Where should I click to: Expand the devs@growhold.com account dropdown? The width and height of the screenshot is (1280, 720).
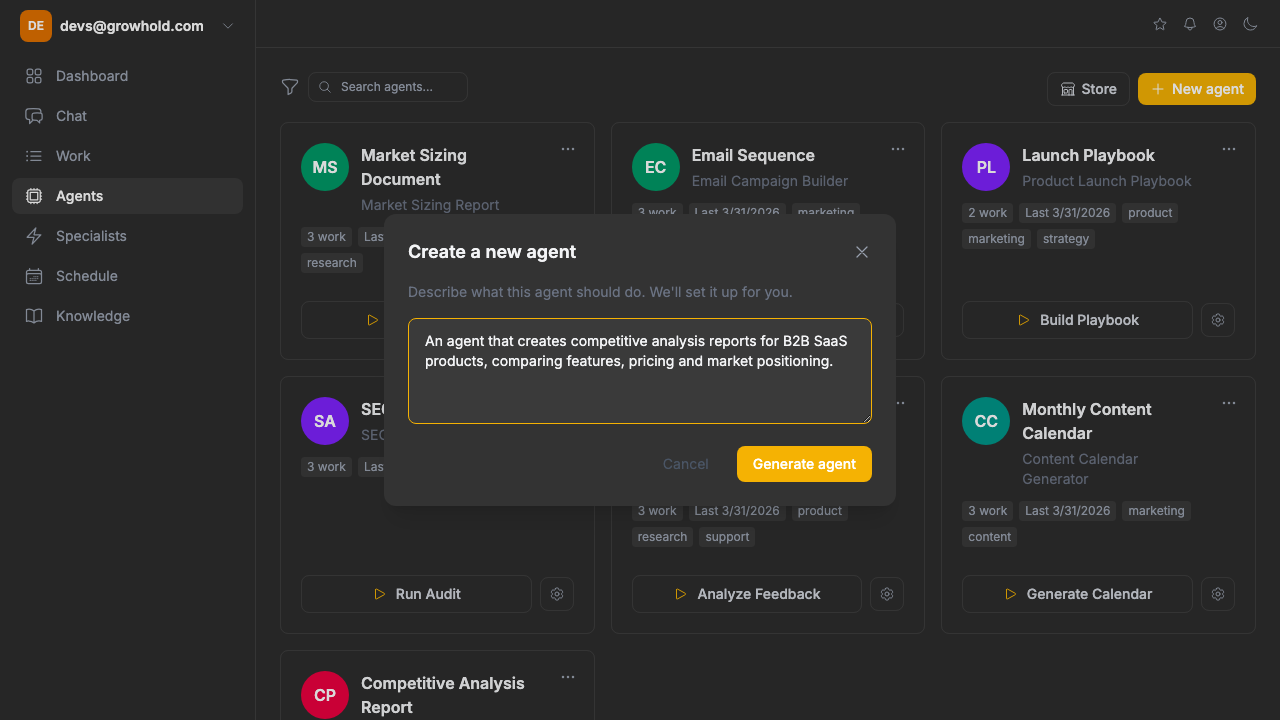coord(228,25)
